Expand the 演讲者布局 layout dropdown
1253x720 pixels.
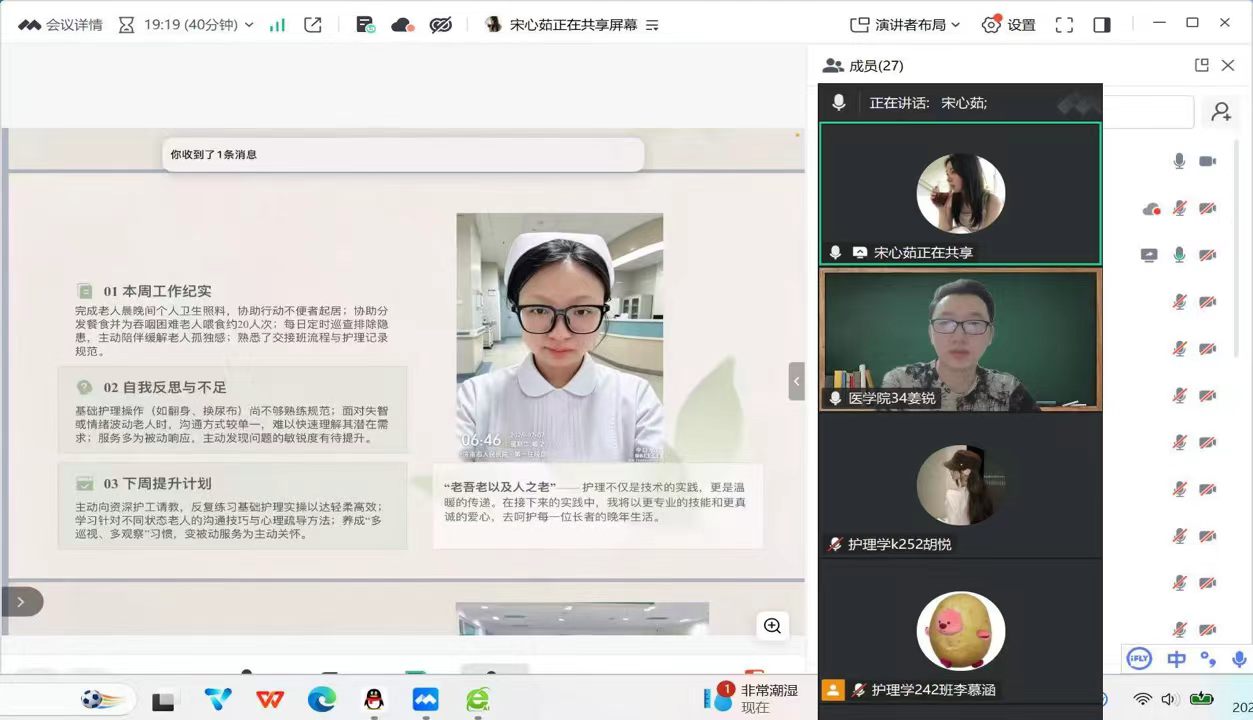(x=905, y=25)
